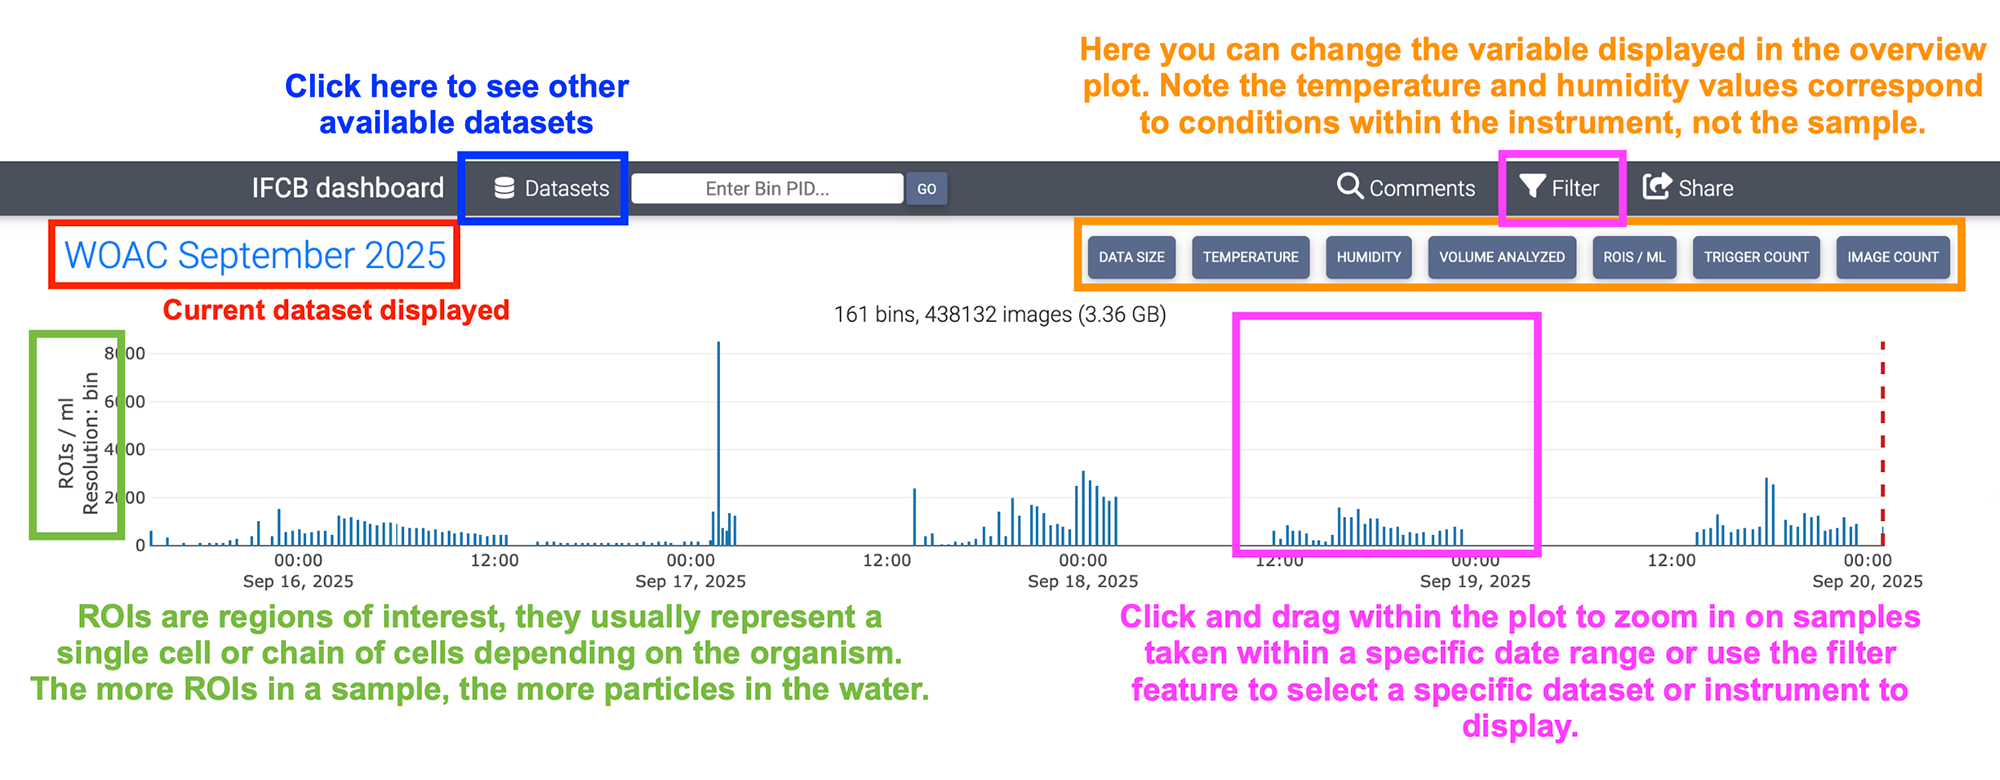Select the TEMPERATURE metric
This screenshot has width=2000, height=780.
[x=1250, y=257]
